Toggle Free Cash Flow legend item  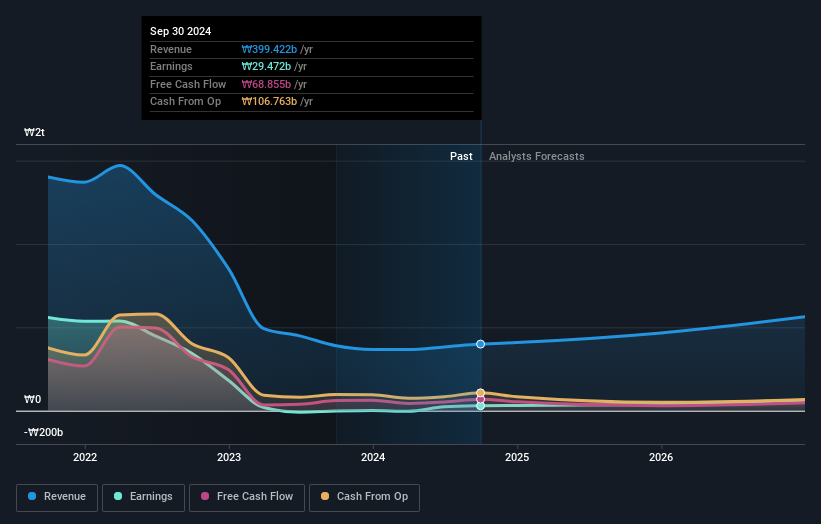[245, 497]
